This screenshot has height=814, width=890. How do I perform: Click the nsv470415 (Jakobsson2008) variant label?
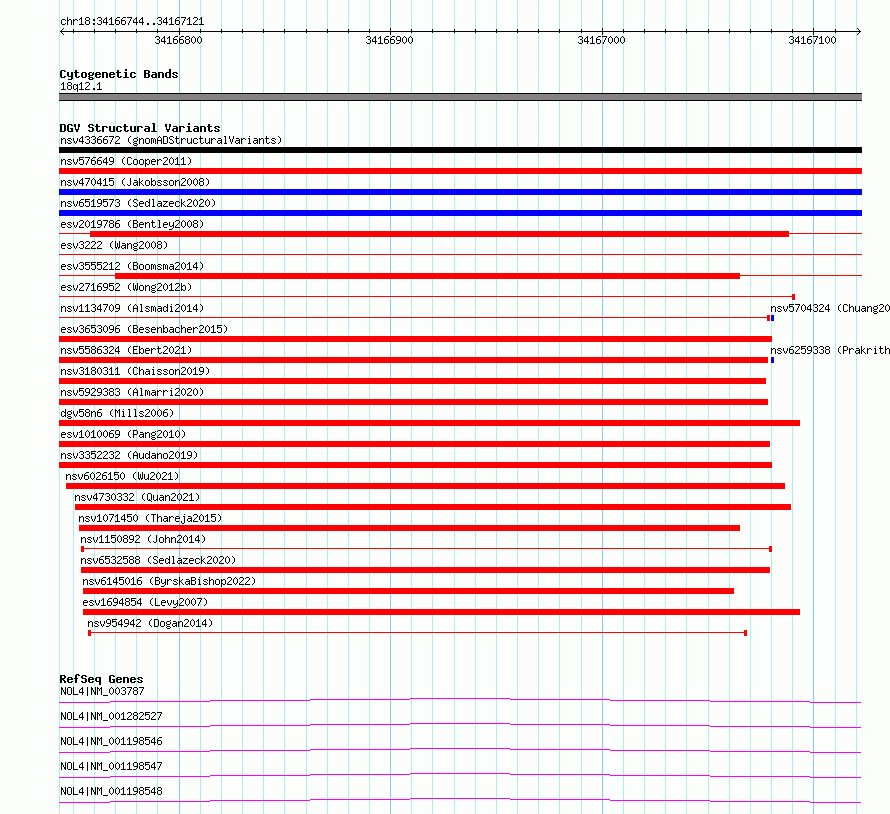tap(135, 182)
